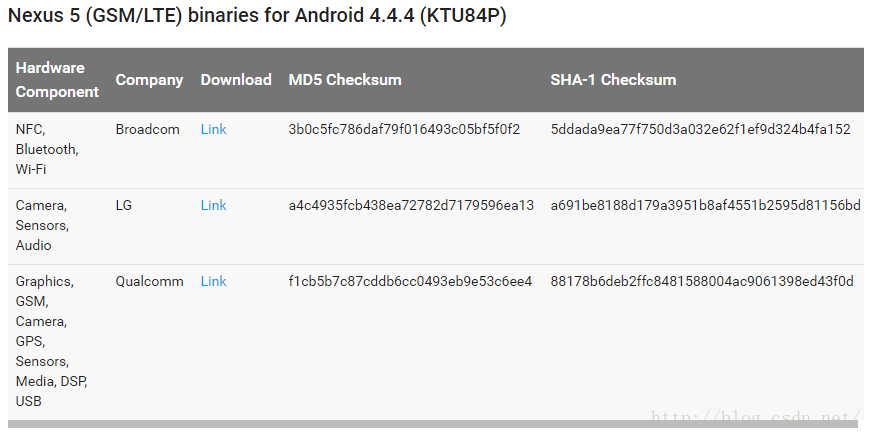Open the LG binaries download Link
Image resolution: width=873 pixels, height=438 pixels.
(x=213, y=205)
